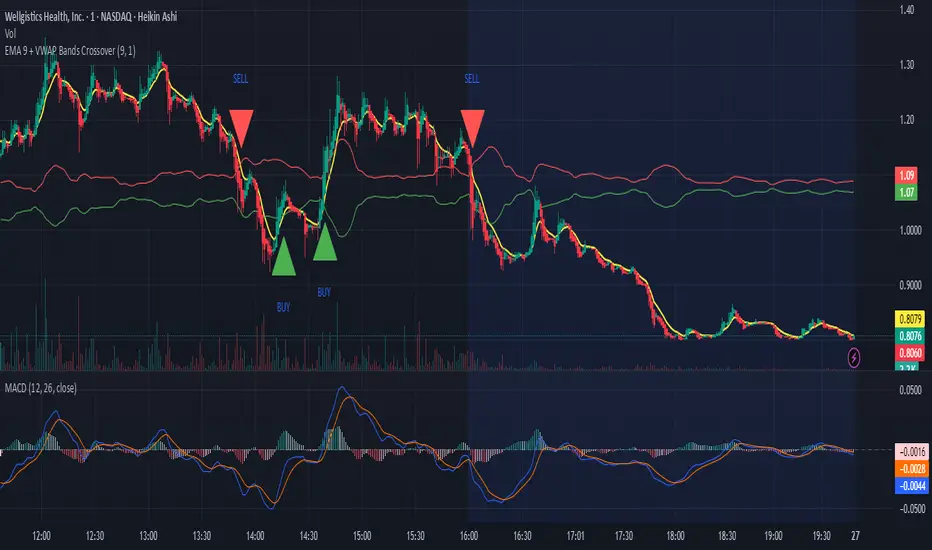Open the EMA 9 + VWAP Bands Crossover legend
Screen dimensions: 932x550
pos(70,51)
